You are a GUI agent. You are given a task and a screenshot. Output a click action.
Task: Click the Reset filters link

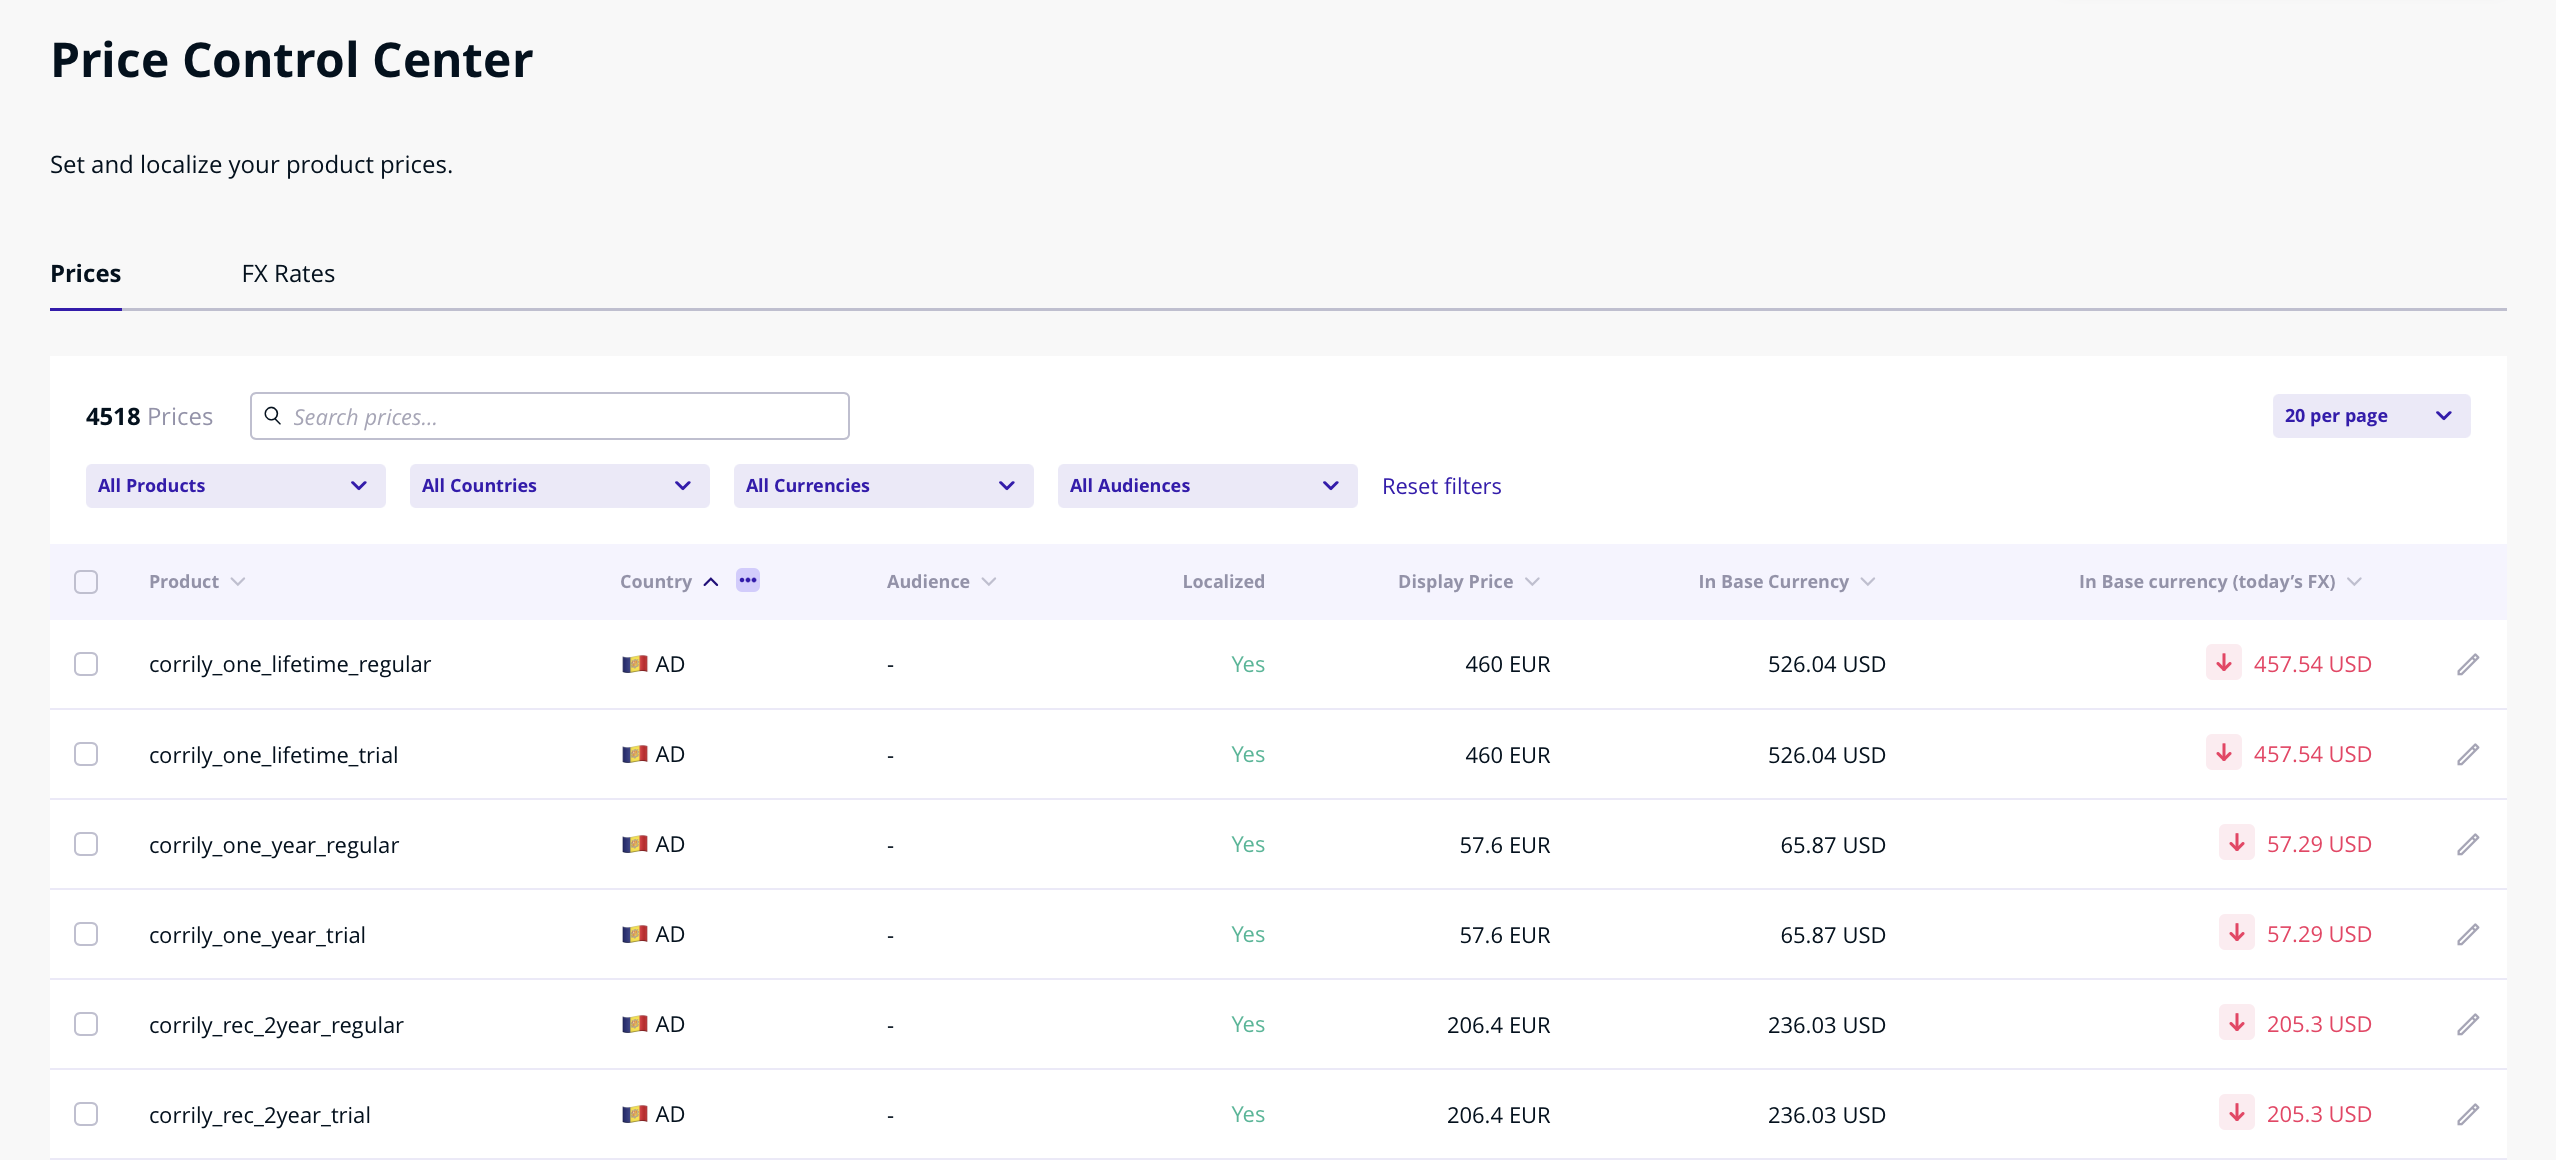click(1441, 487)
